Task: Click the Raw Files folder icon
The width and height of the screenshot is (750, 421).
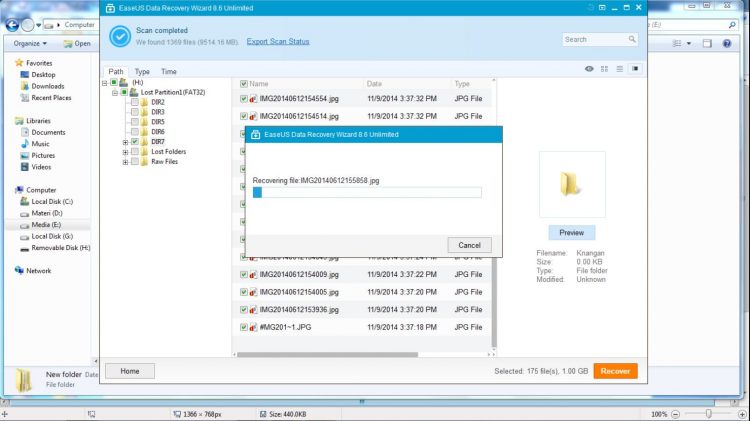Action: [x=144, y=162]
